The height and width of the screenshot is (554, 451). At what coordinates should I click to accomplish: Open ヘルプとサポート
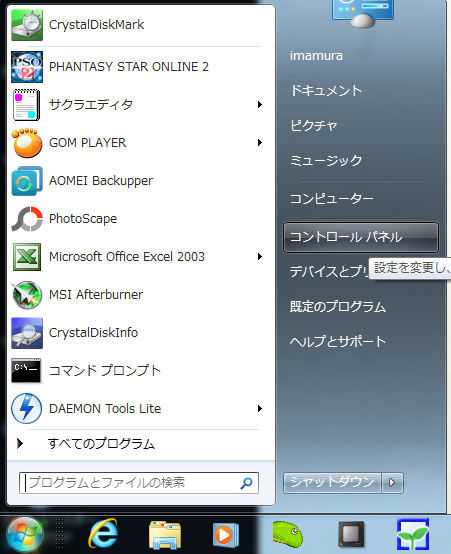pyautogui.click(x=338, y=341)
